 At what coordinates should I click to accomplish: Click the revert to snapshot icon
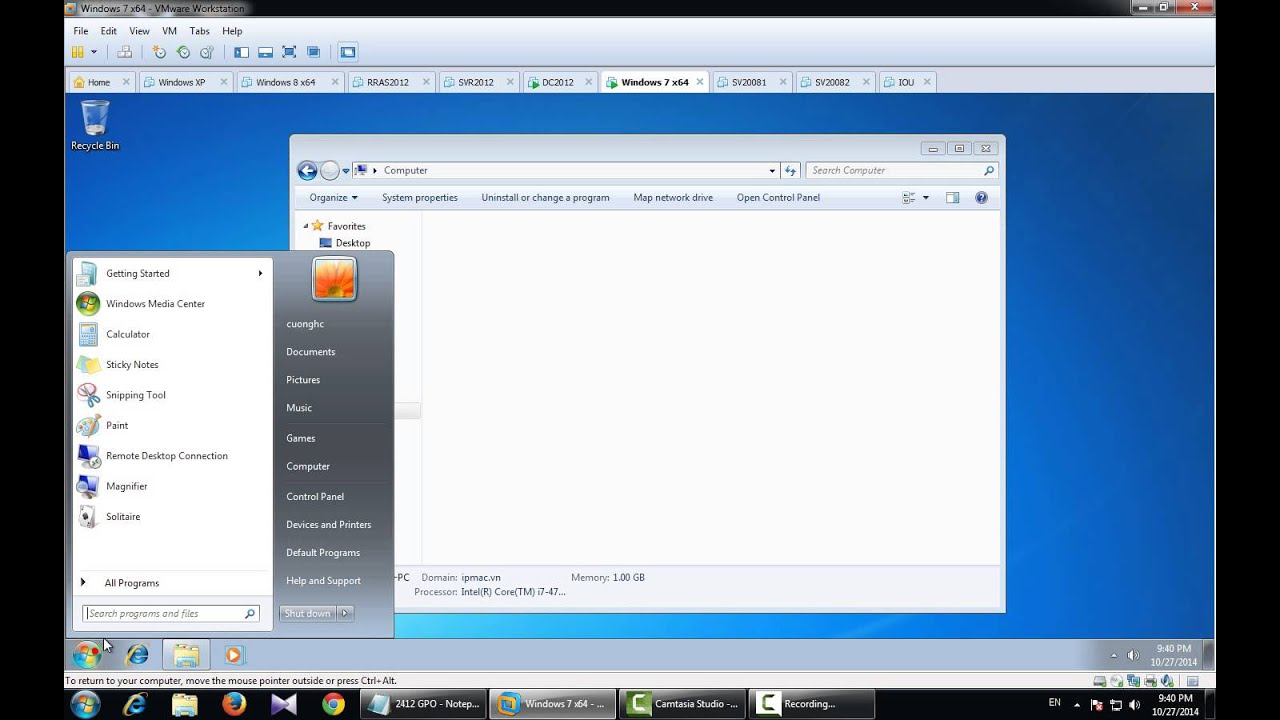point(183,52)
